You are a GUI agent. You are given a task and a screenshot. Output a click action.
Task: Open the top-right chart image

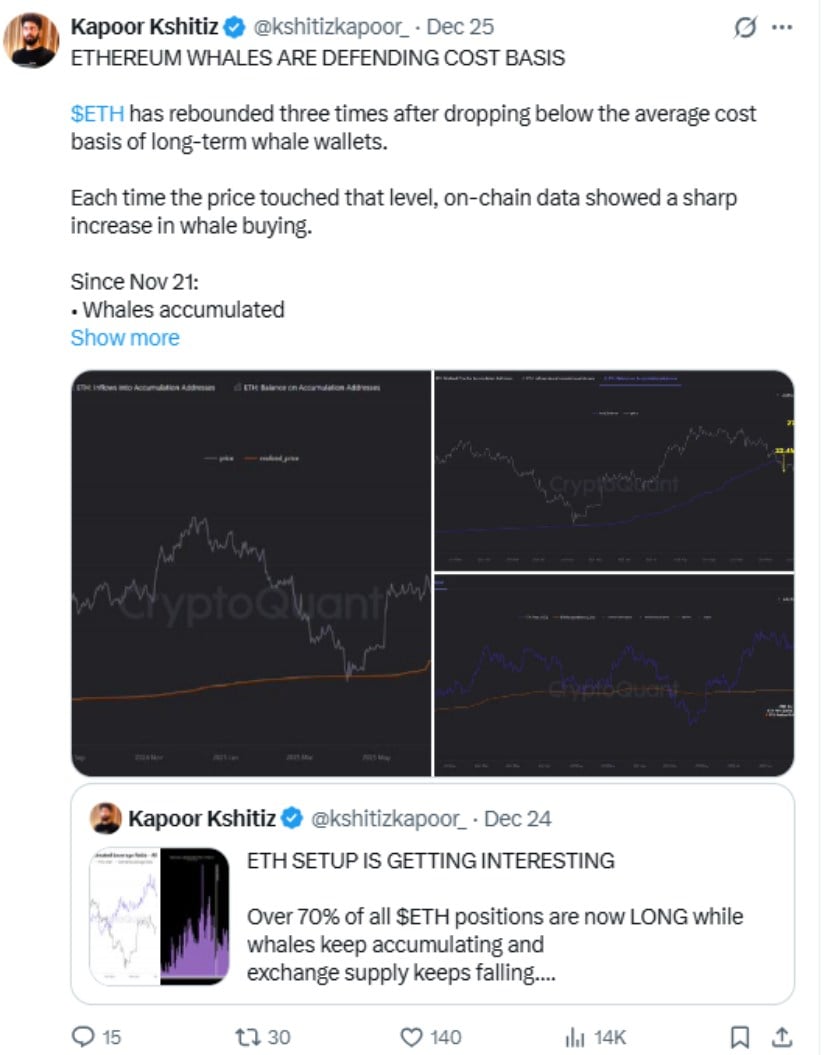(x=613, y=470)
